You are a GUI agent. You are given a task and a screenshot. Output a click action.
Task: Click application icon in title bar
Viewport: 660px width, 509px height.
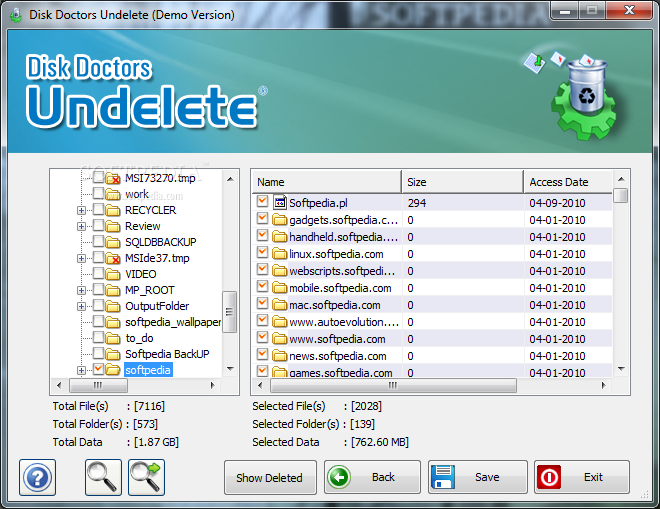tap(16, 15)
